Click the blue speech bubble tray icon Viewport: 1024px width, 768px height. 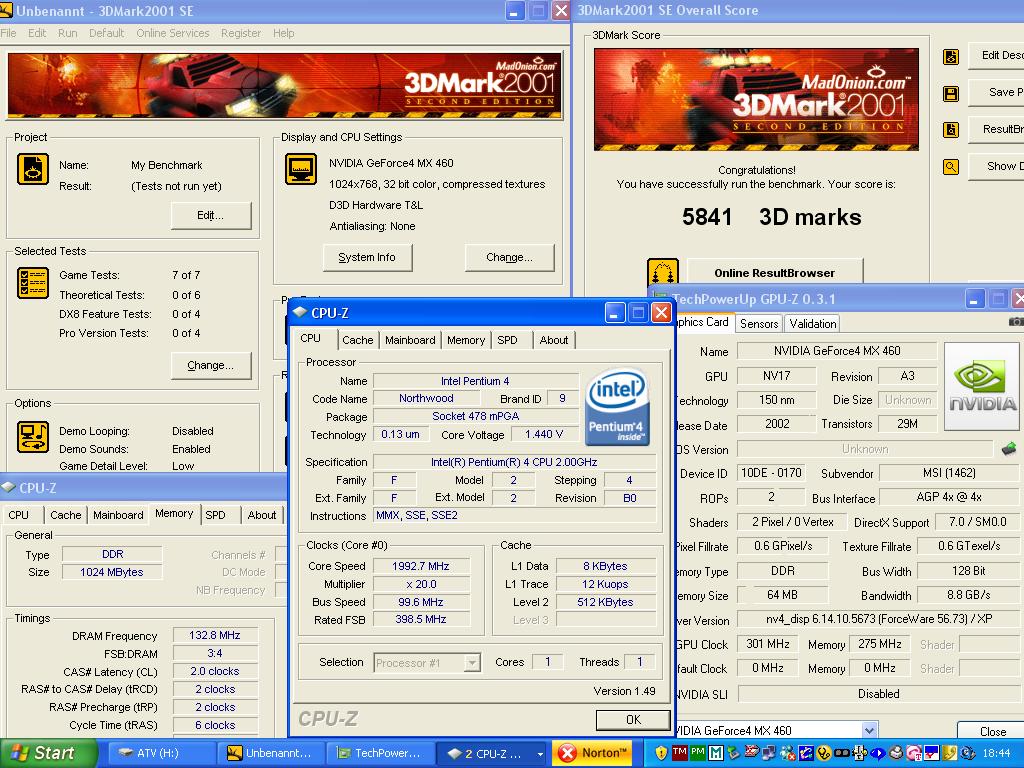pos(878,753)
